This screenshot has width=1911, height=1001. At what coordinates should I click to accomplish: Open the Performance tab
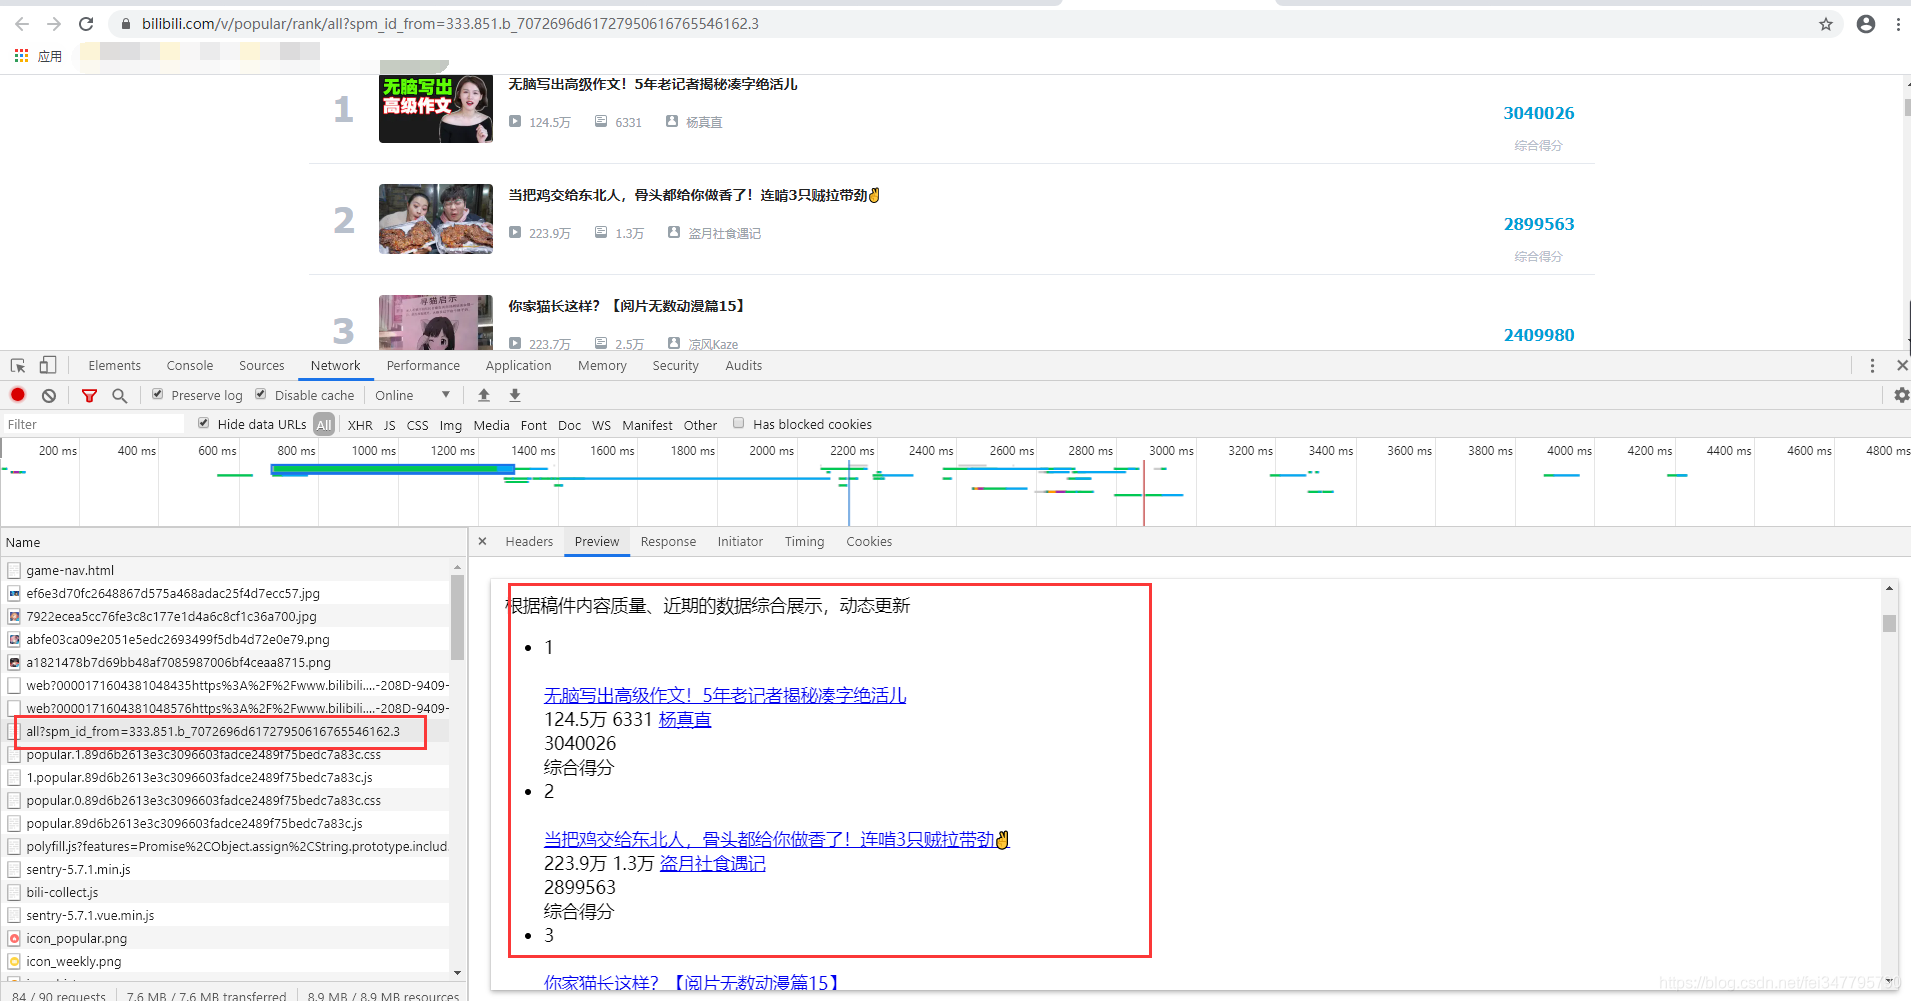point(423,366)
